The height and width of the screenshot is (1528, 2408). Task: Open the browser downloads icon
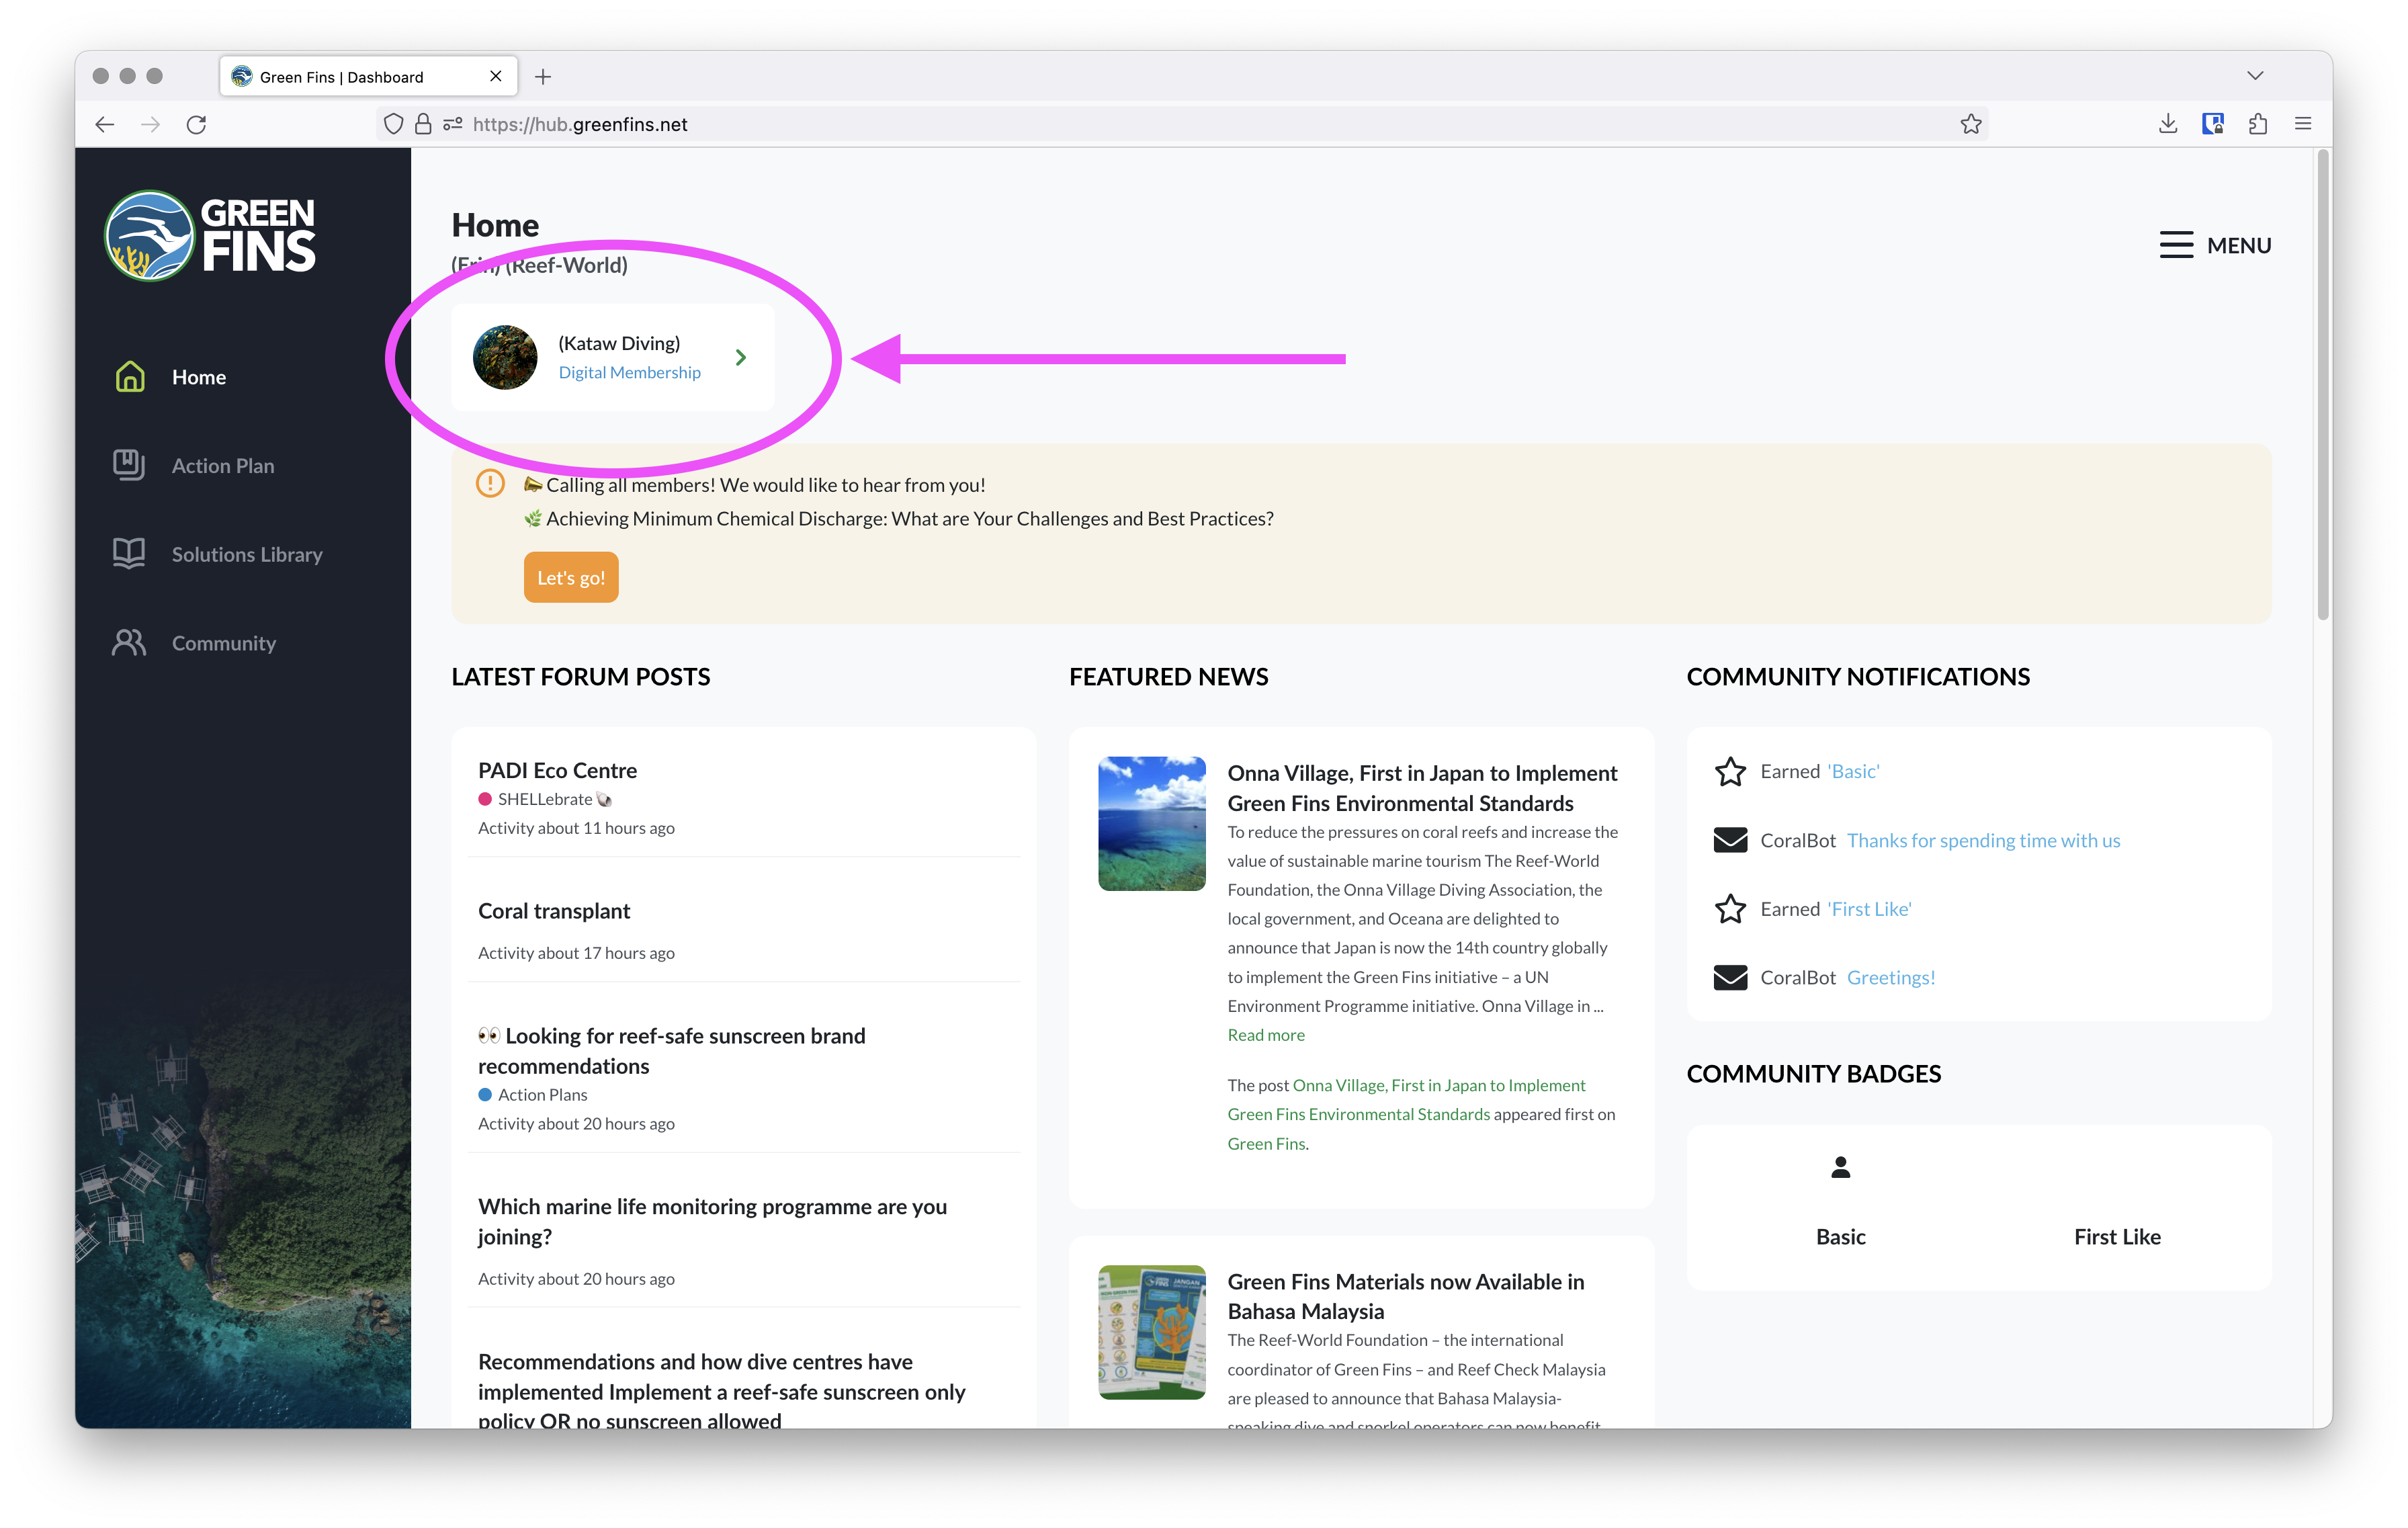[x=2167, y=124]
